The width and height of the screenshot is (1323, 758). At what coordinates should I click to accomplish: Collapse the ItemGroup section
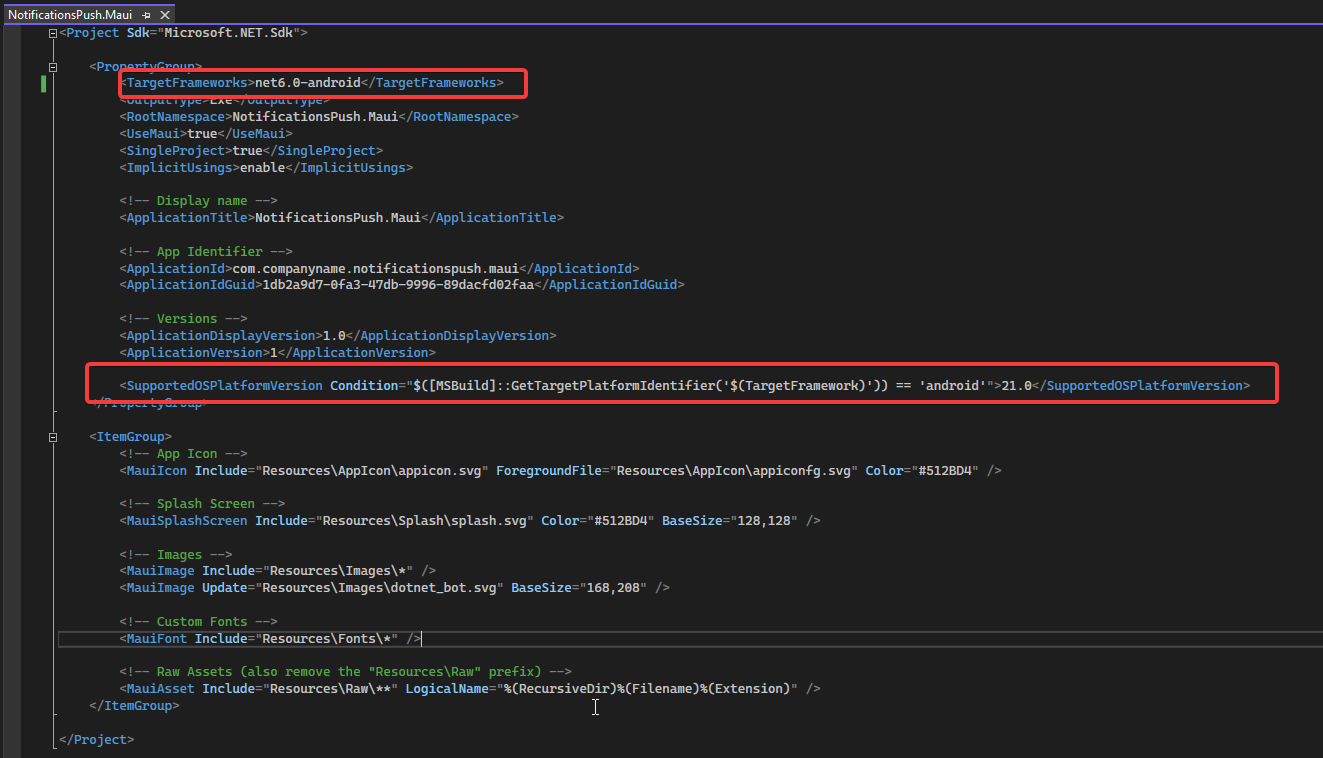click(x=51, y=436)
